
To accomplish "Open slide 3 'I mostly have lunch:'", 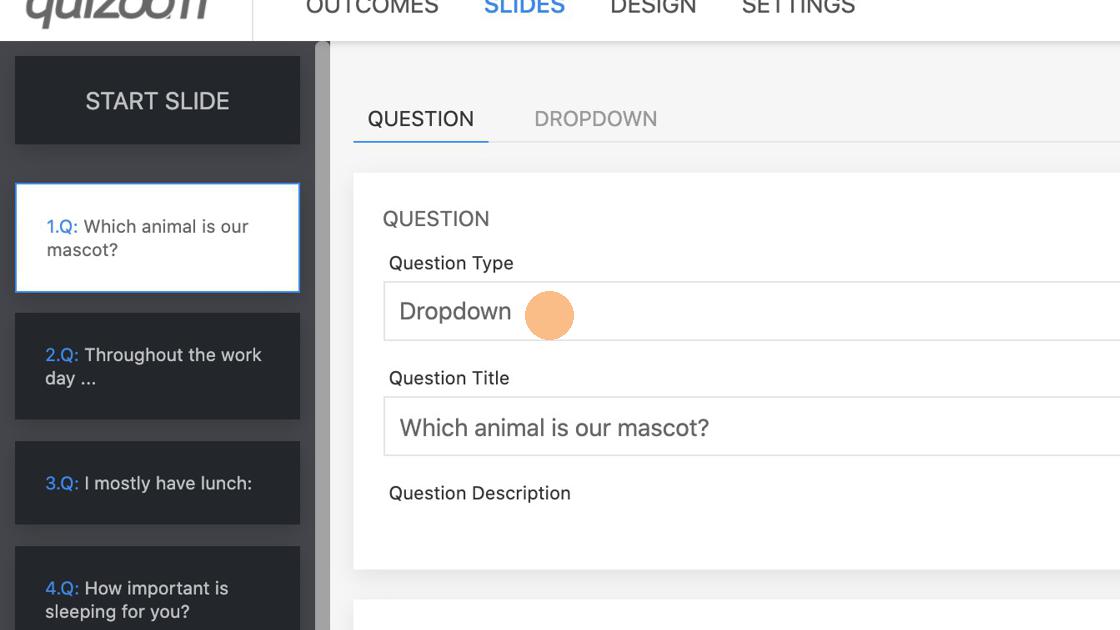I will click(157, 483).
